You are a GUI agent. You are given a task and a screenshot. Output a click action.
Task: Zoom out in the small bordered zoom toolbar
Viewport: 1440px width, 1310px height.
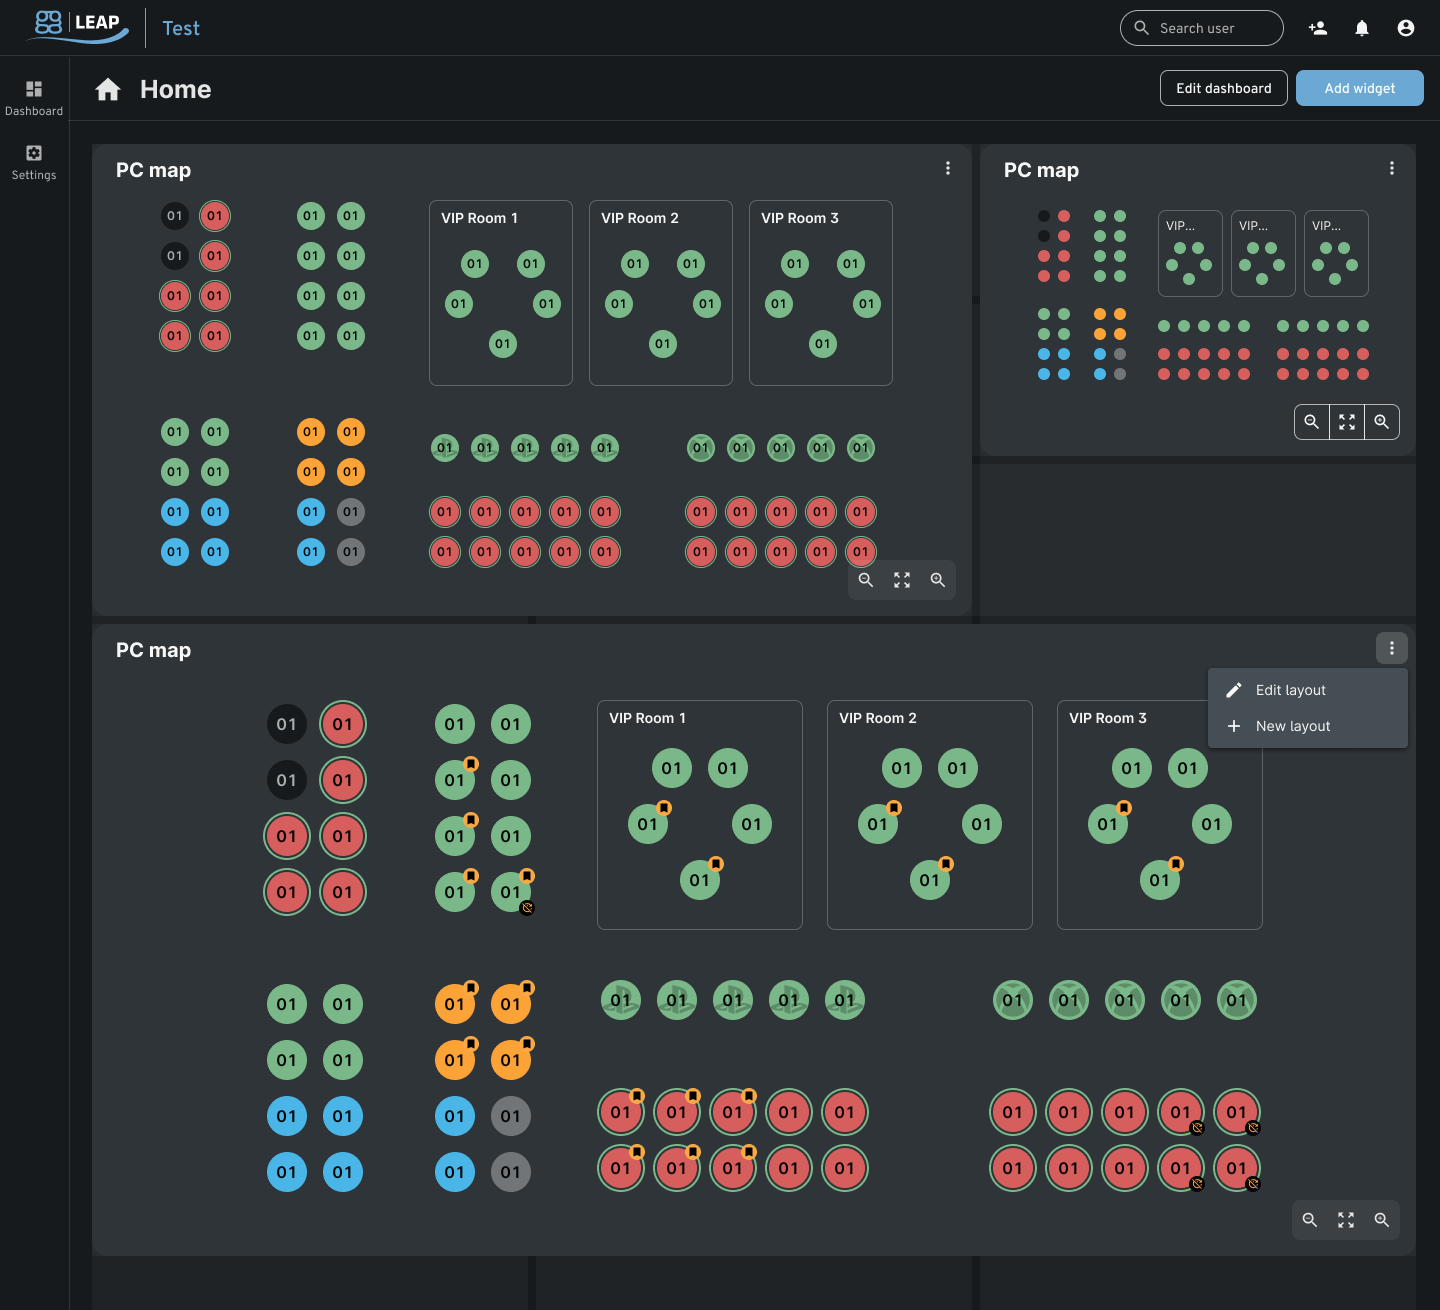point(1311,422)
